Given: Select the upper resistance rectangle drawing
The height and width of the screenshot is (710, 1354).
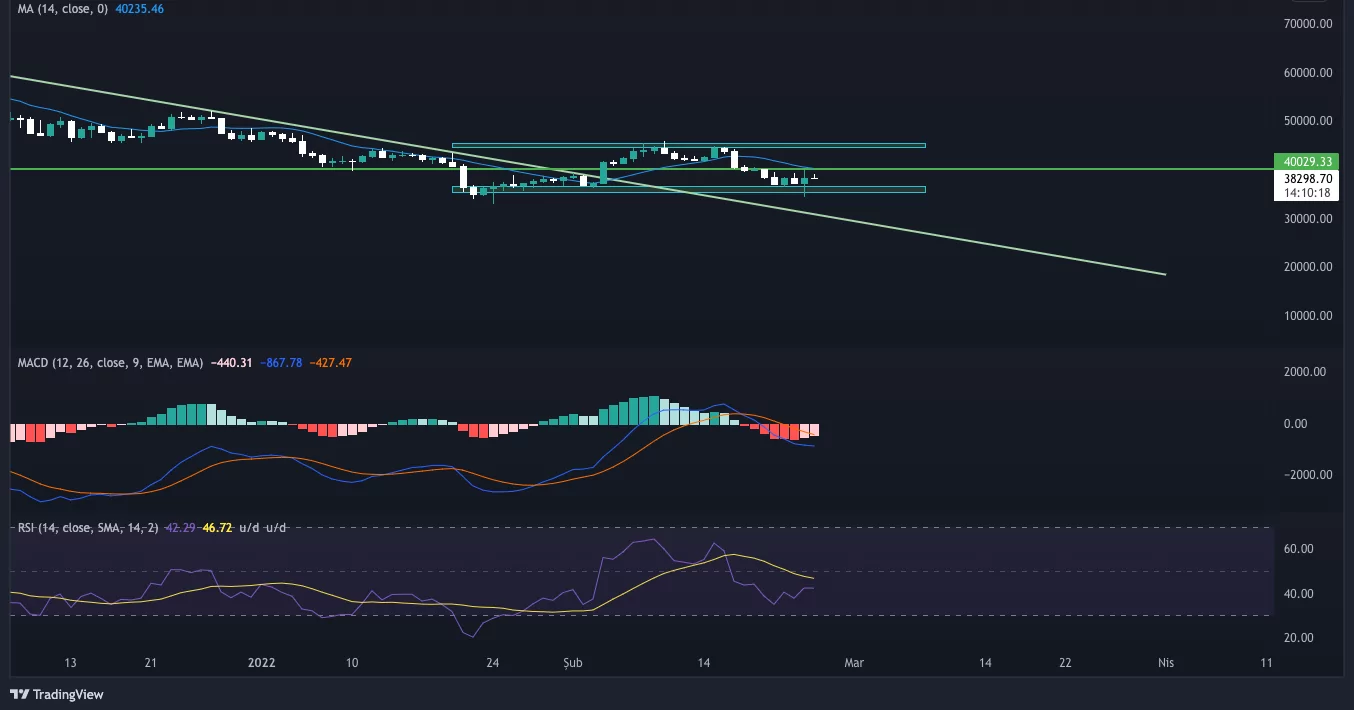Looking at the screenshot, I should (688, 146).
